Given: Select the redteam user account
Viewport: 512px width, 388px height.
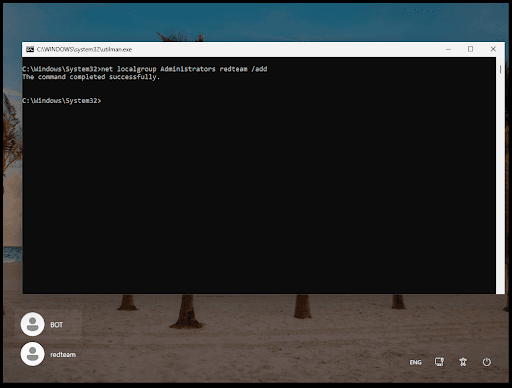Looking at the screenshot, I should (x=49, y=354).
